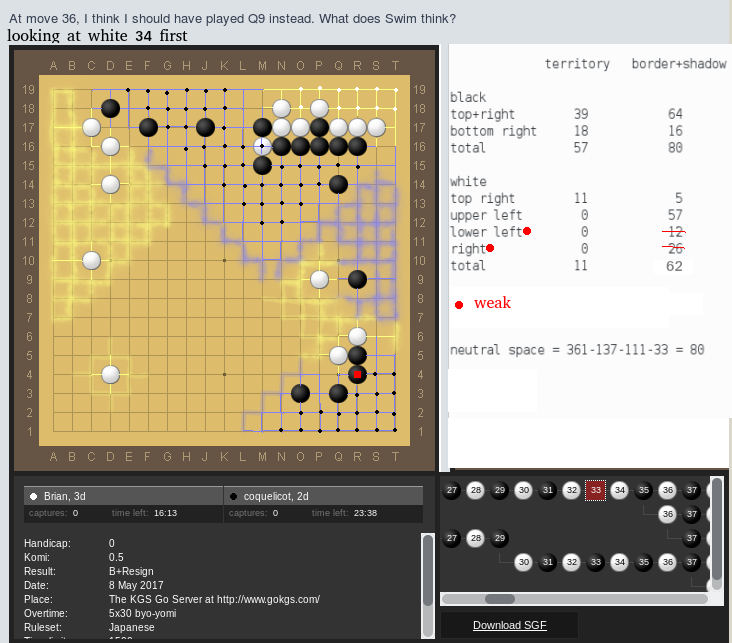The height and width of the screenshot is (643, 732).
Task: Select black move 29 in top tree row
Action: 500,490
